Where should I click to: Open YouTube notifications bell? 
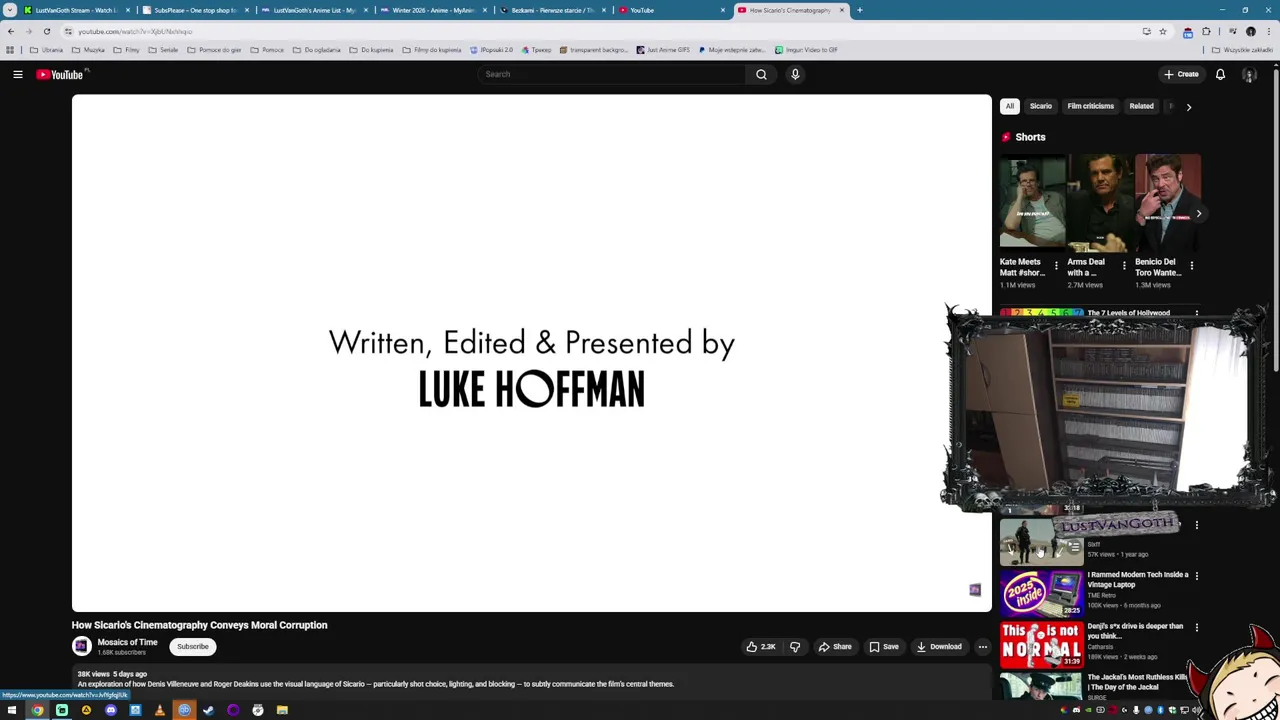(x=1220, y=74)
